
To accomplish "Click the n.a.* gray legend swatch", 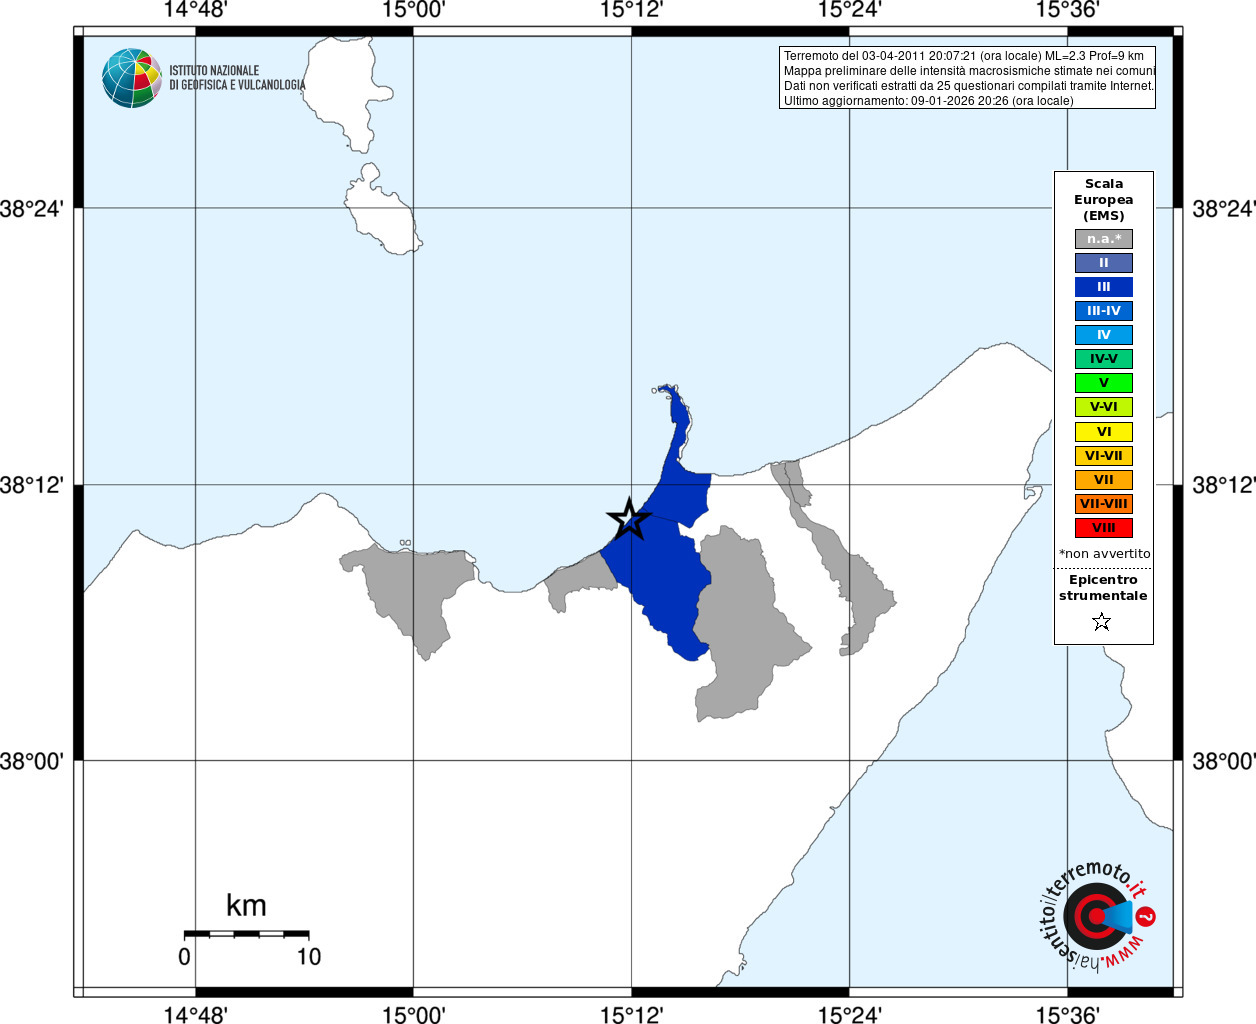I will click(x=1104, y=239).
